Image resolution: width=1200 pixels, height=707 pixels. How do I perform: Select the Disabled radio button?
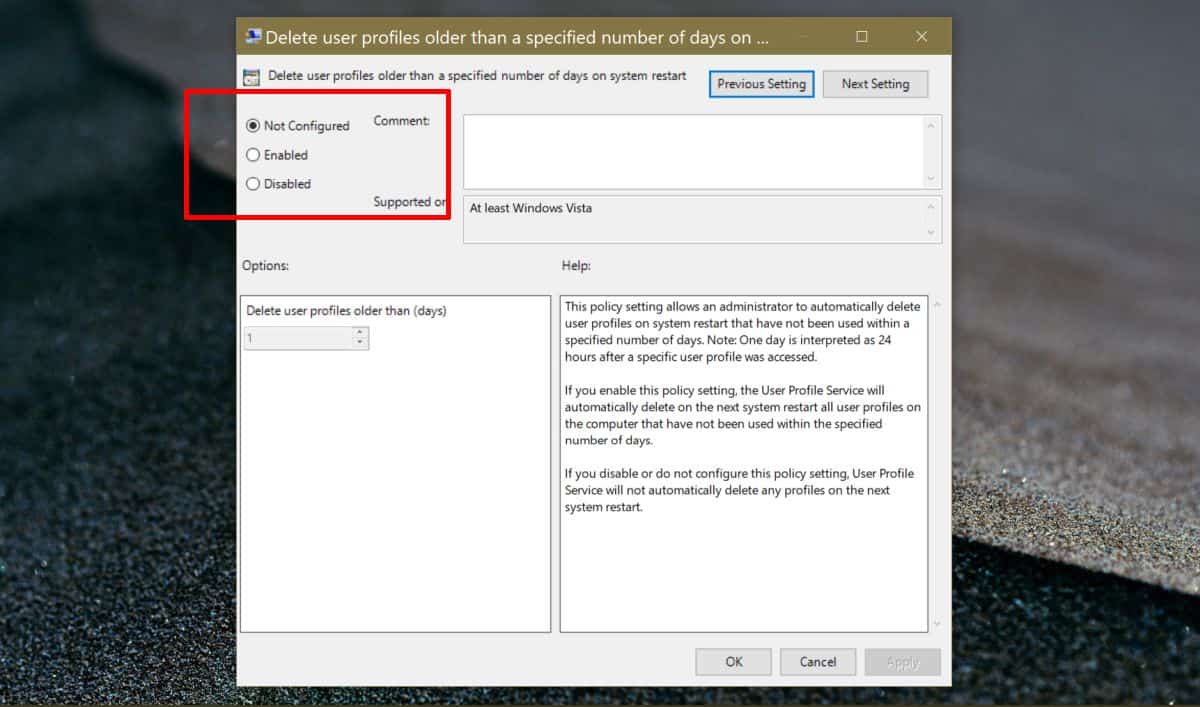tap(253, 184)
